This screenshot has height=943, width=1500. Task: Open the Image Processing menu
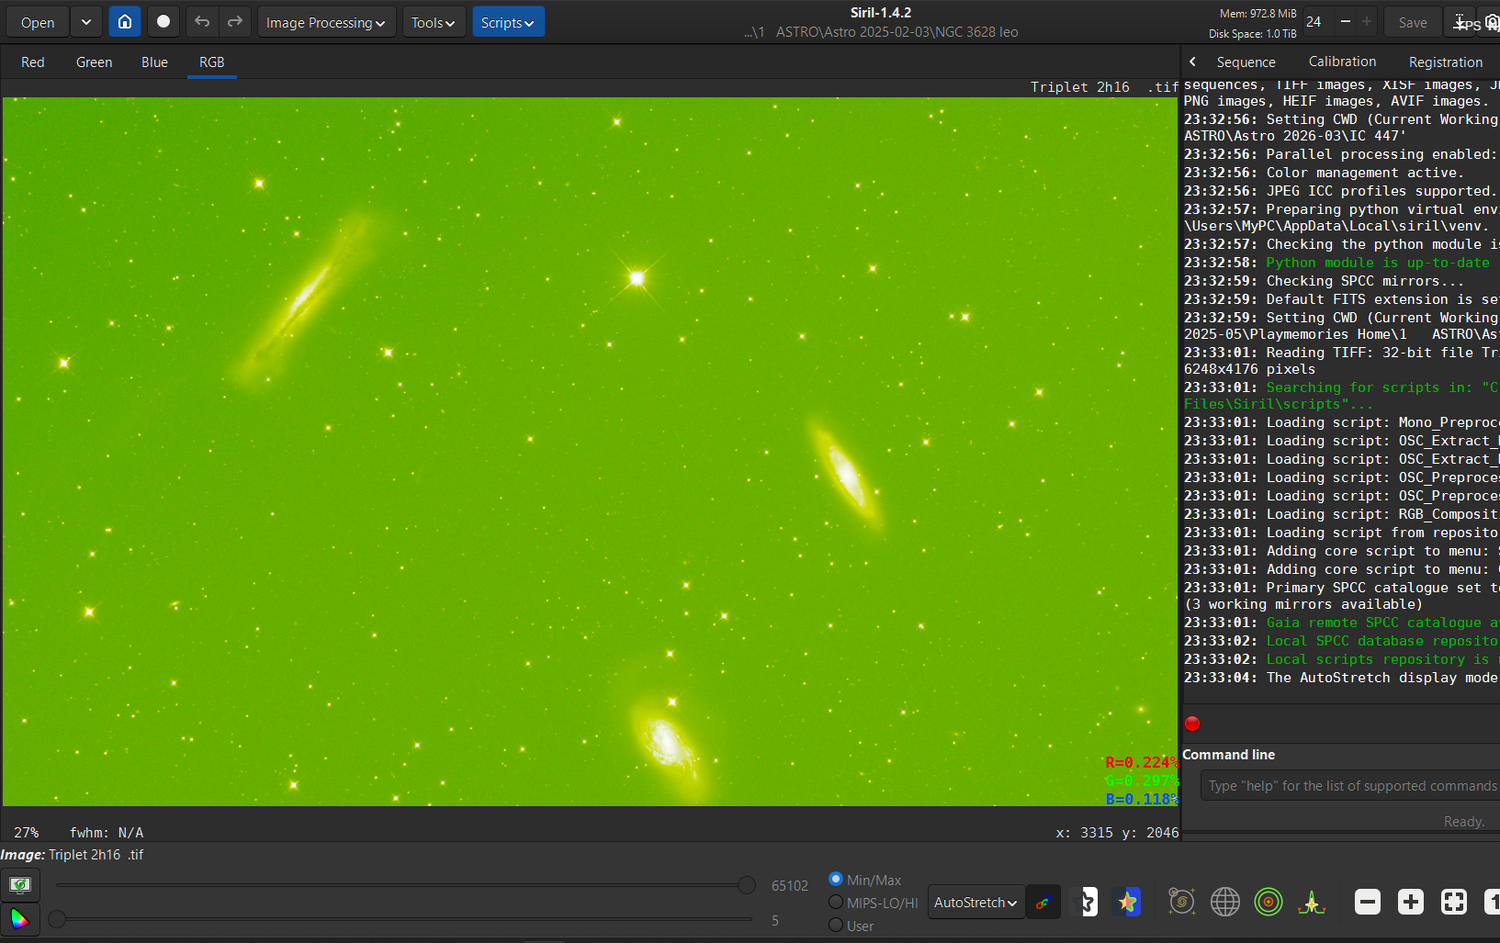326,22
